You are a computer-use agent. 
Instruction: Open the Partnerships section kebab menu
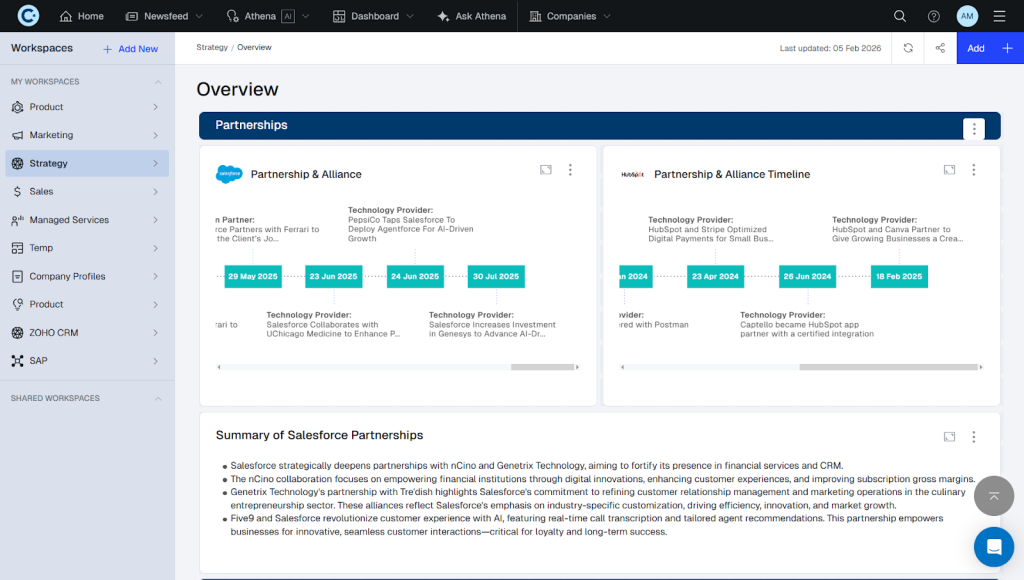pos(973,127)
